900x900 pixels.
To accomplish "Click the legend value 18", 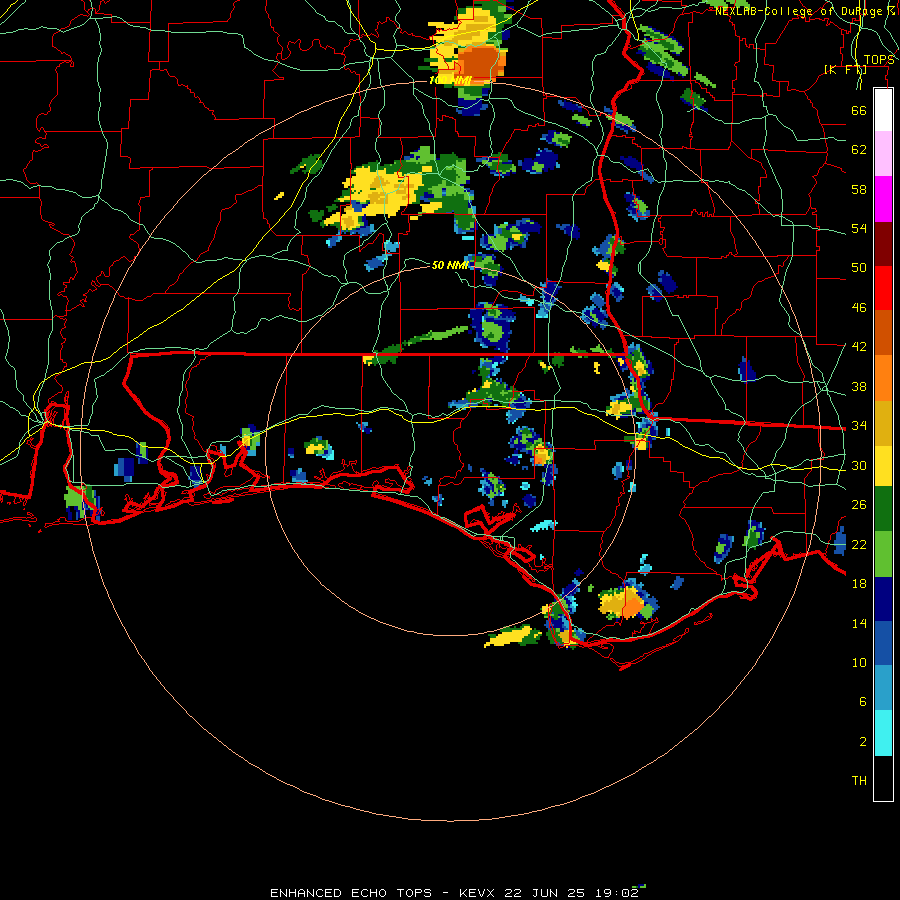I will [x=859, y=584].
